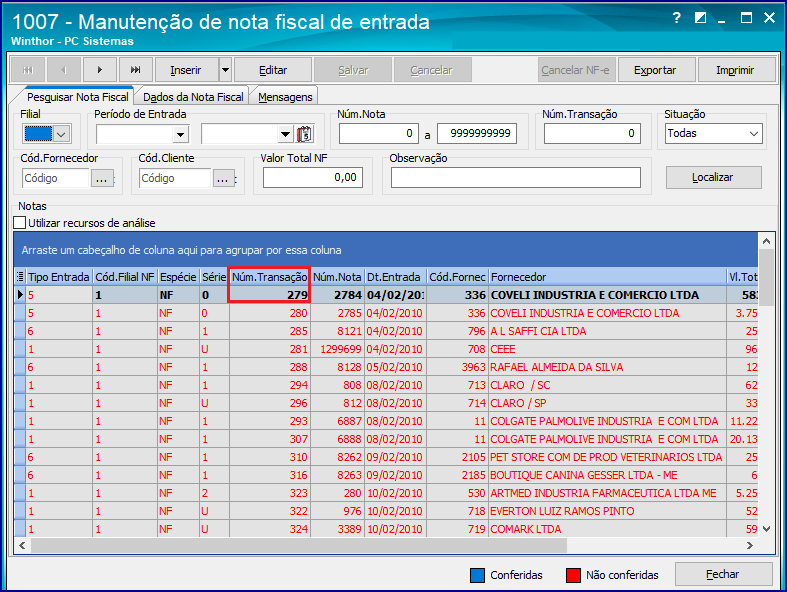Click the vertical scrollbar down arrow
Image resolution: width=787 pixels, height=592 pixels.
pos(766,529)
